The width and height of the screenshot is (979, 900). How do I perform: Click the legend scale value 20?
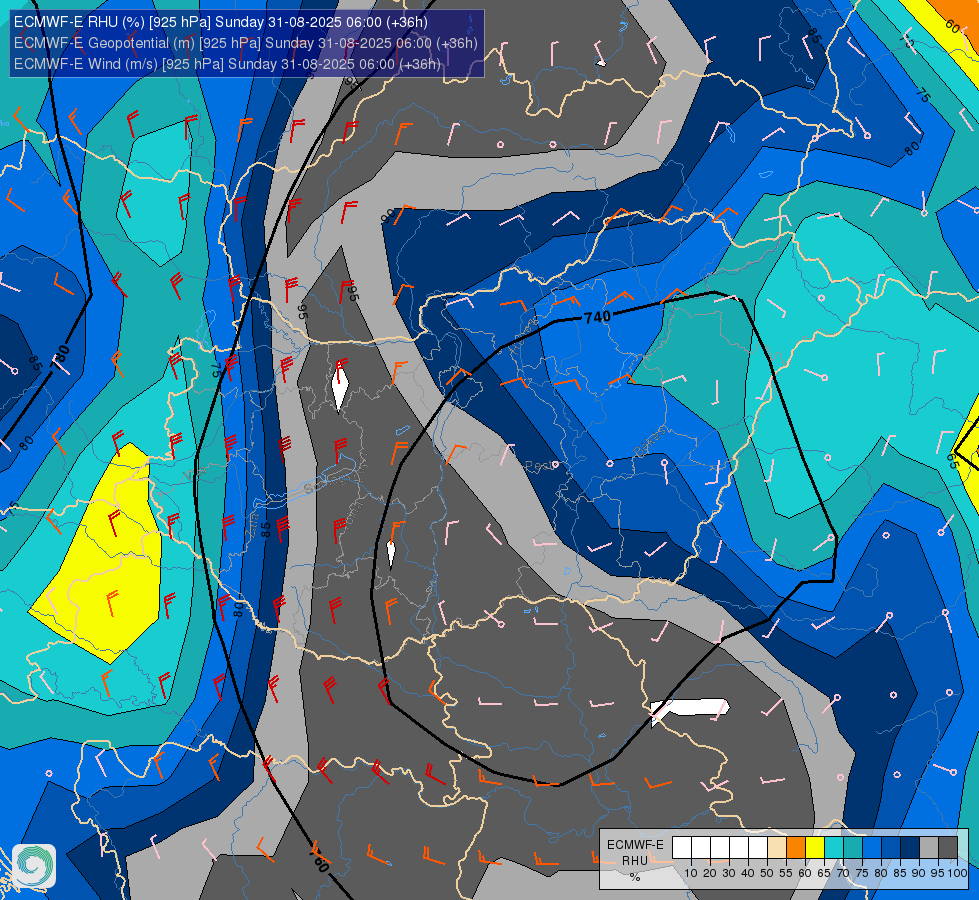click(x=710, y=874)
